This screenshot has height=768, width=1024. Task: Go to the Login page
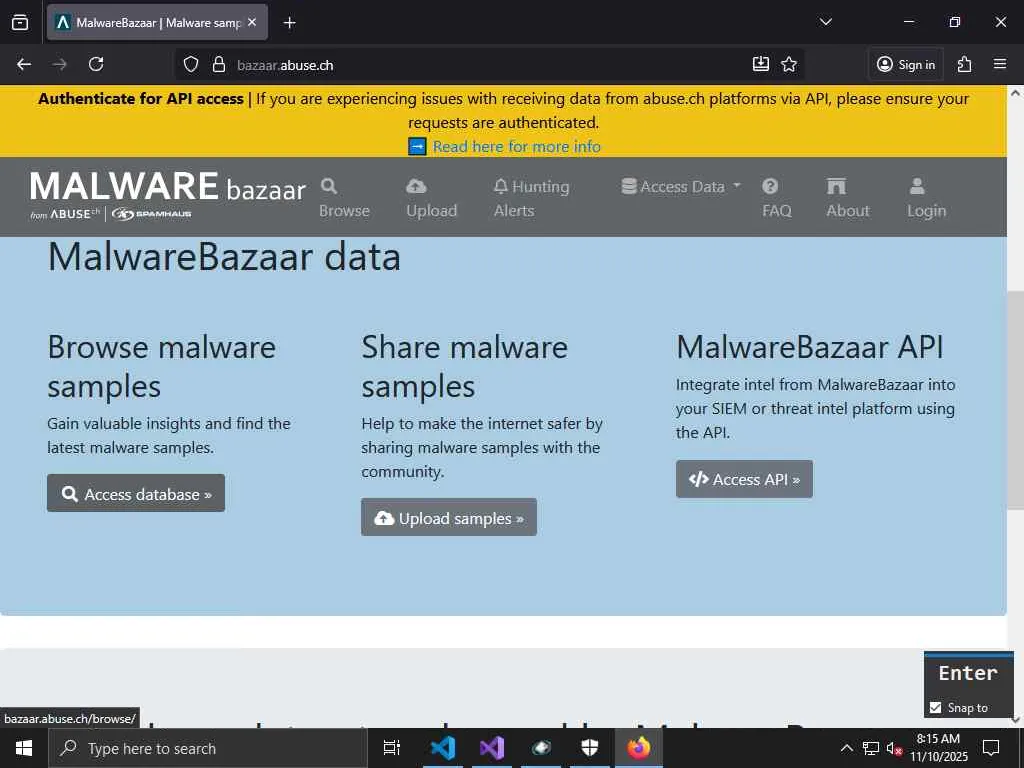pyautogui.click(x=926, y=199)
